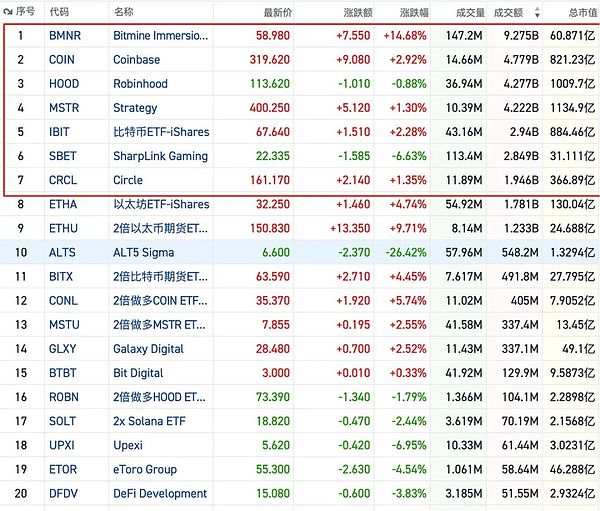Select the Robinhood row name

[x=141, y=83]
